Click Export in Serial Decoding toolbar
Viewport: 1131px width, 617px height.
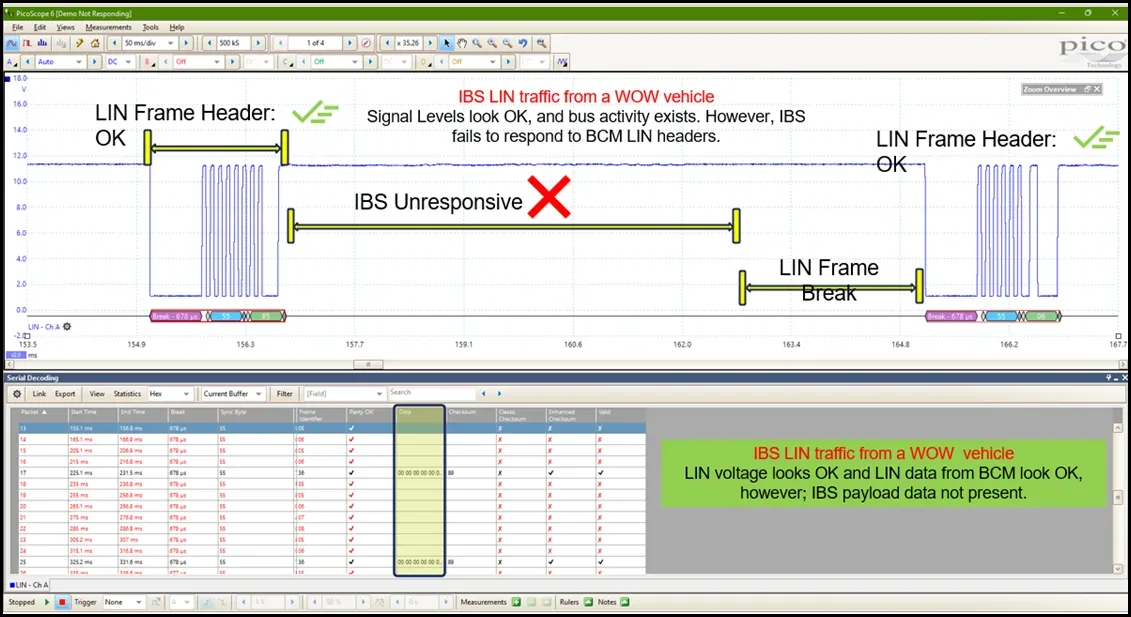click(x=65, y=394)
